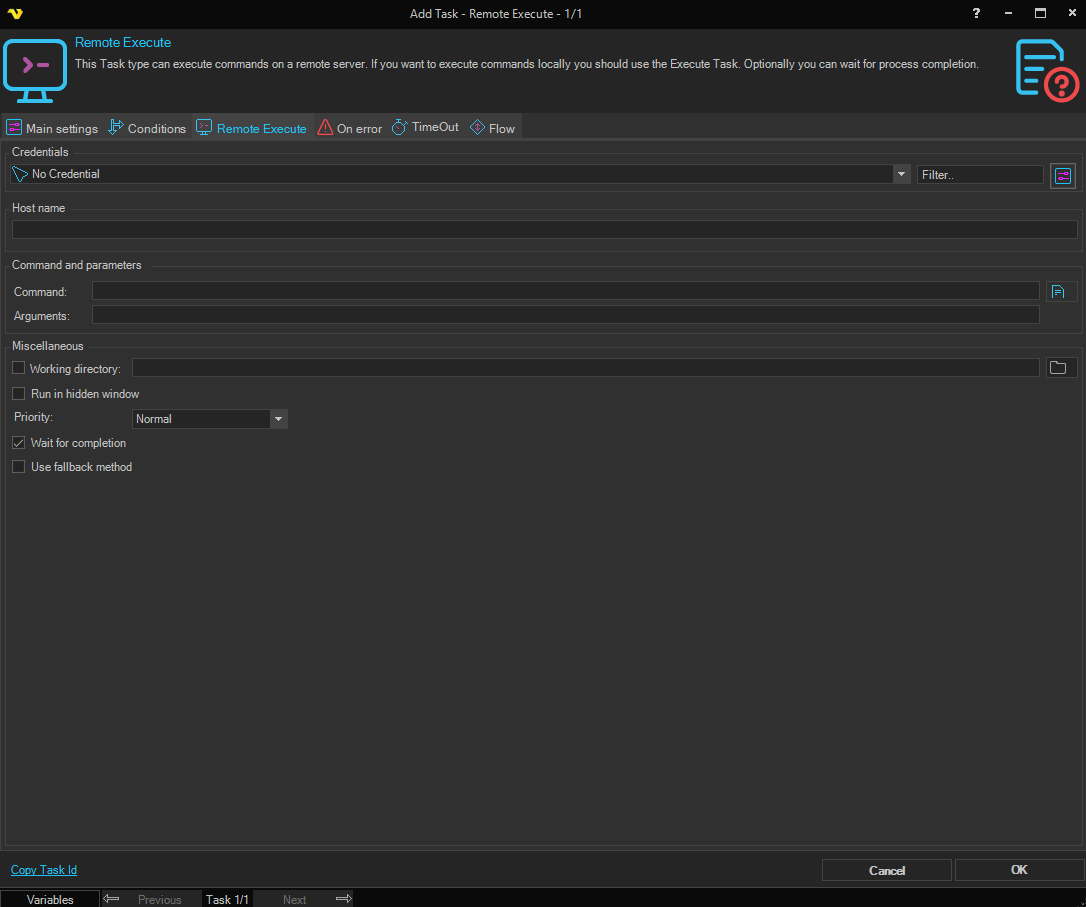
Task: Go to the TimeOut tab
Action: tap(426, 128)
